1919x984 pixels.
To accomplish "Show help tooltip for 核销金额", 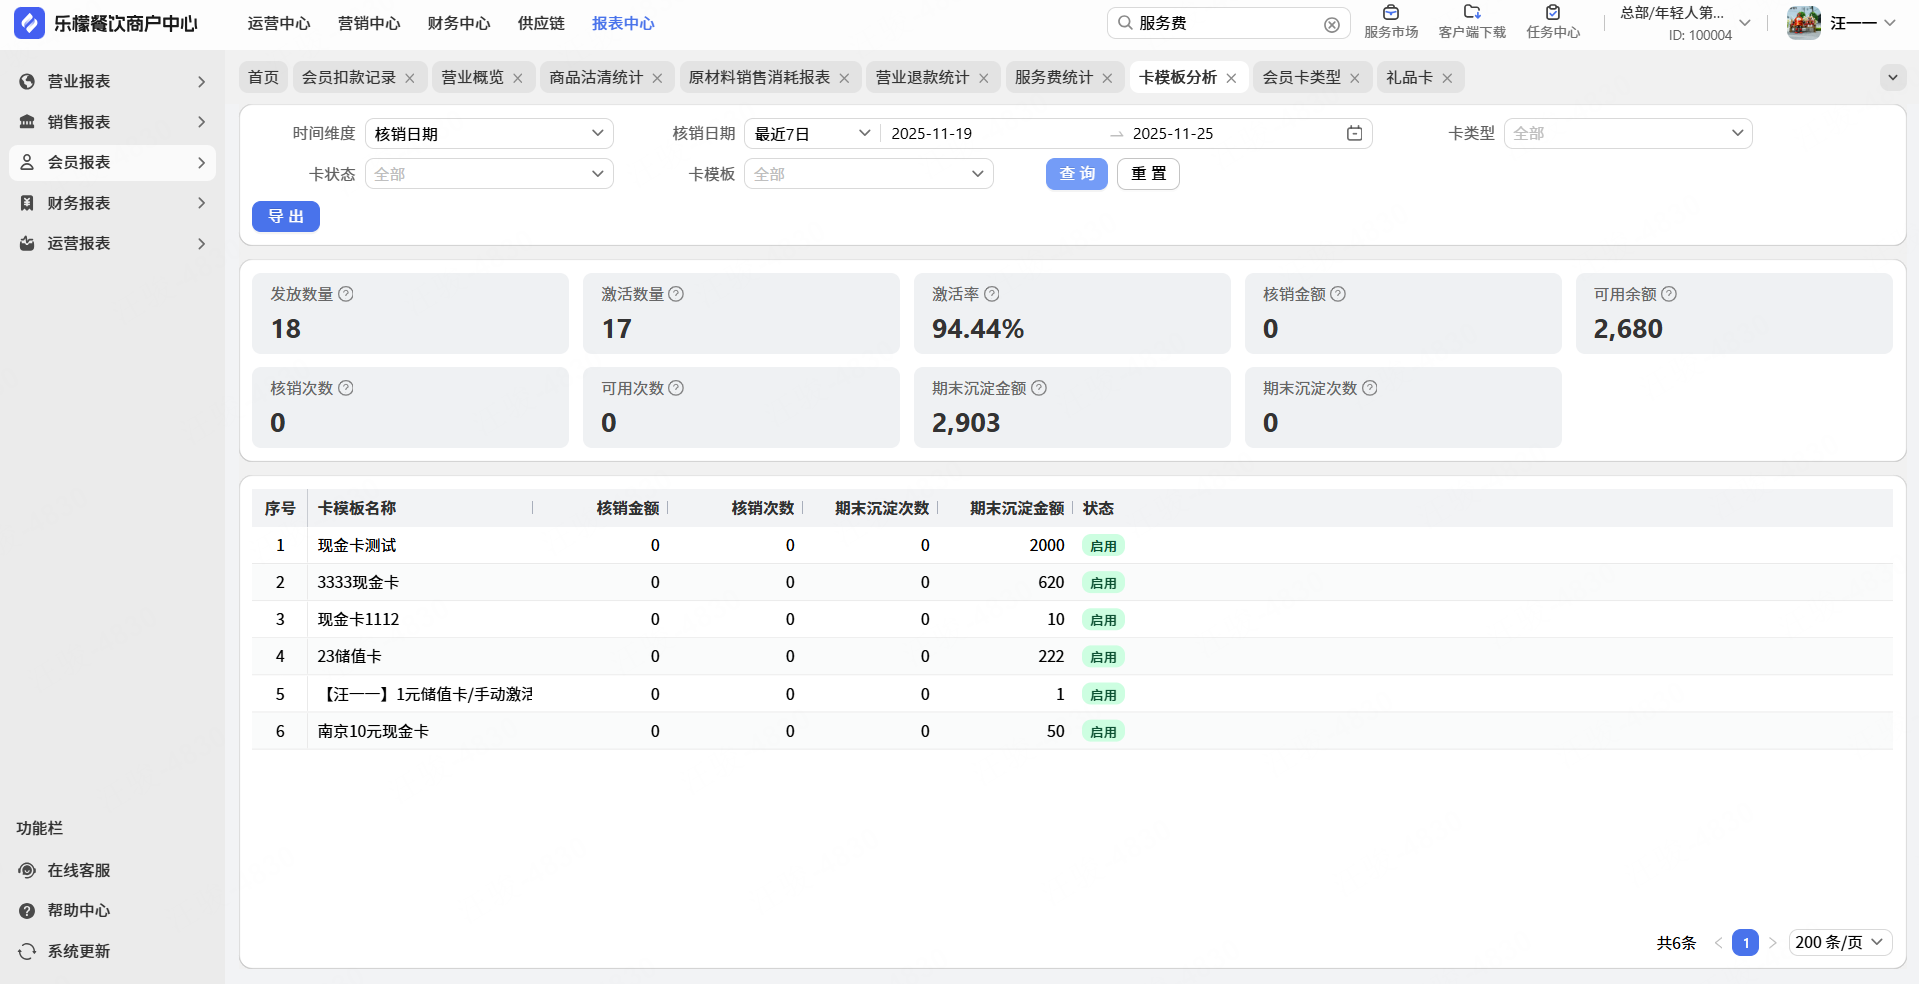I will tap(1338, 294).
